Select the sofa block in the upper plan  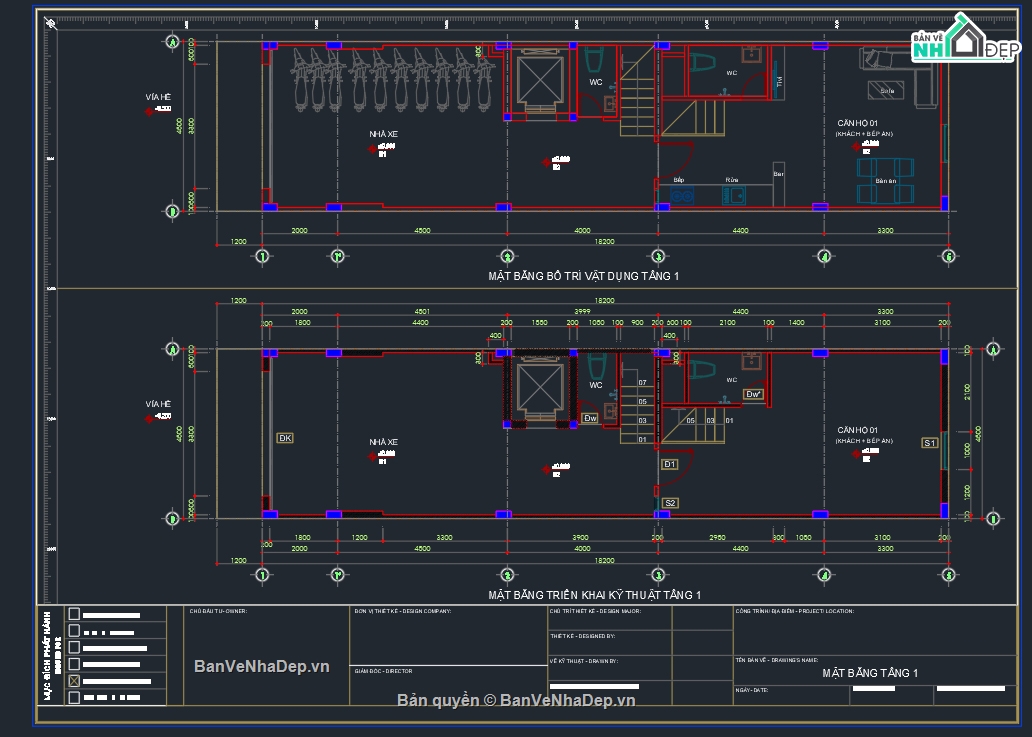pyautogui.click(x=893, y=75)
